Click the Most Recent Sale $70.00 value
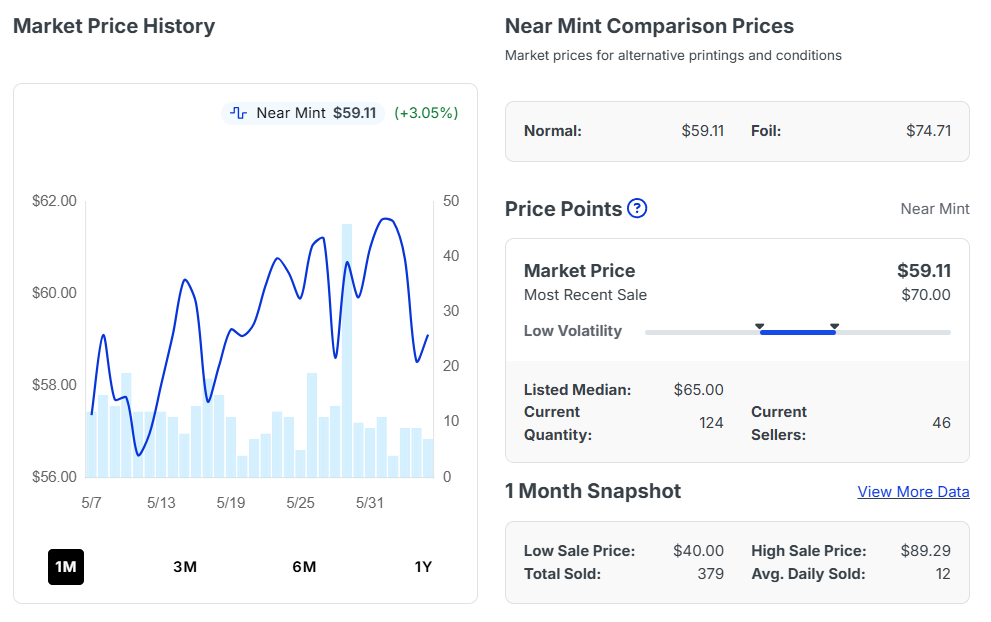The height and width of the screenshot is (622, 991). (926, 295)
